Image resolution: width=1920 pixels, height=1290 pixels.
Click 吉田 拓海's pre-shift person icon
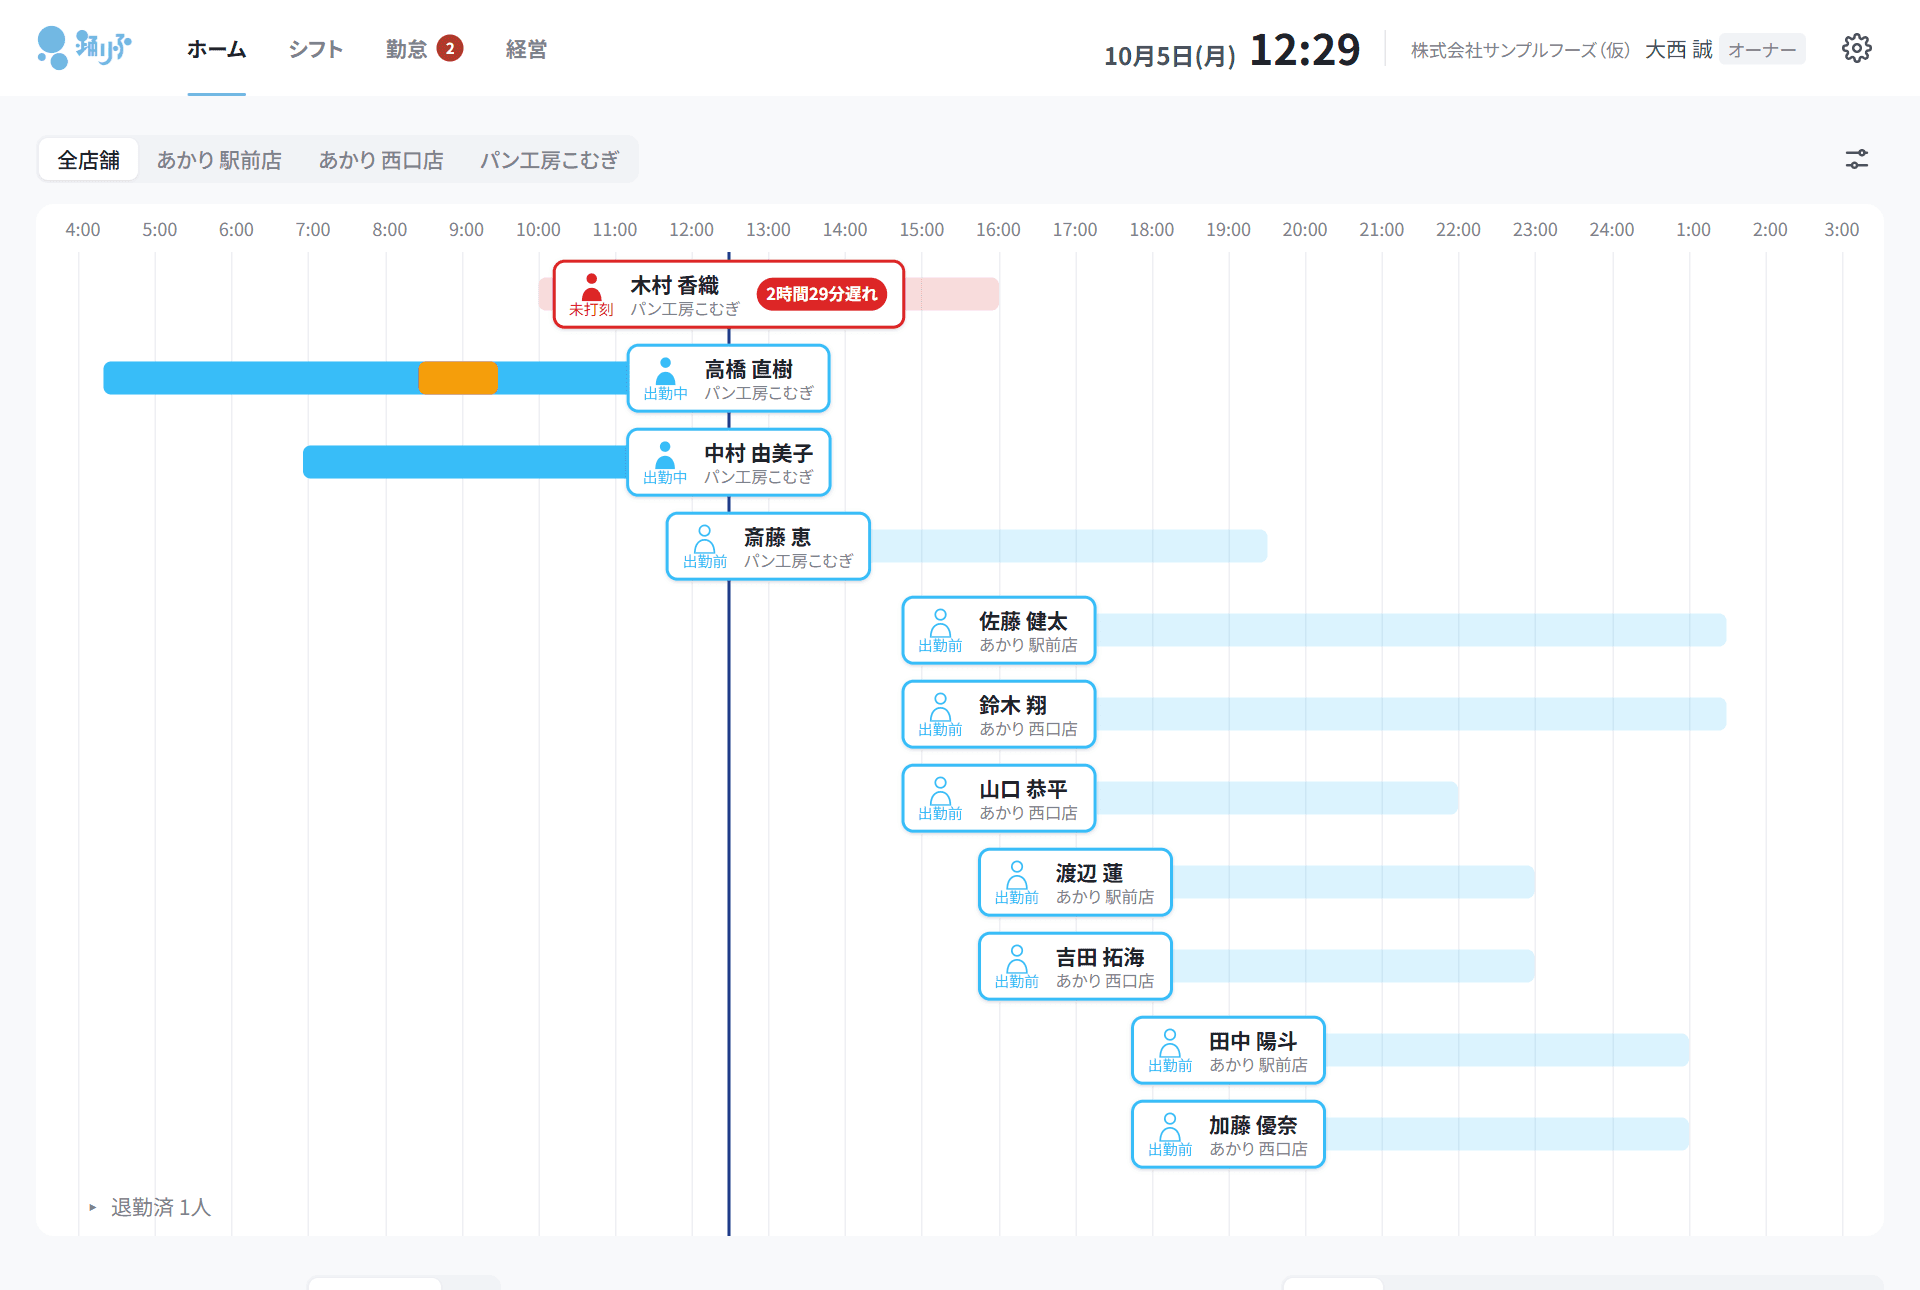tap(1016, 960)
